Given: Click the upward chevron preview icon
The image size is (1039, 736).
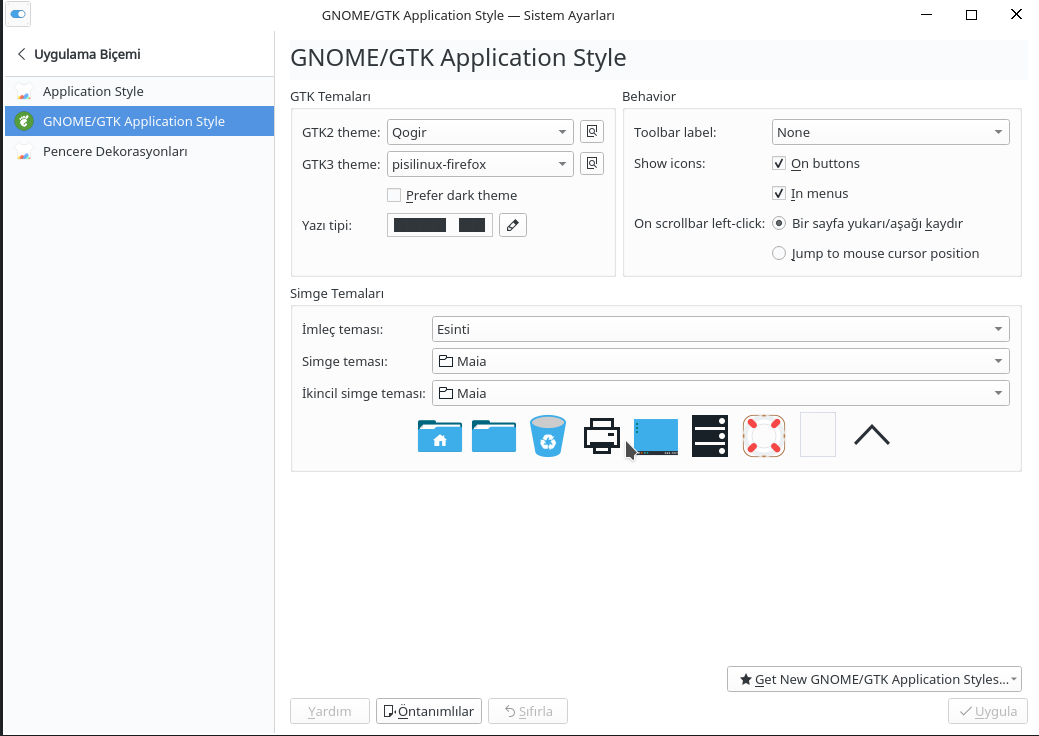Looking at the screenshot, I should 871,435.
